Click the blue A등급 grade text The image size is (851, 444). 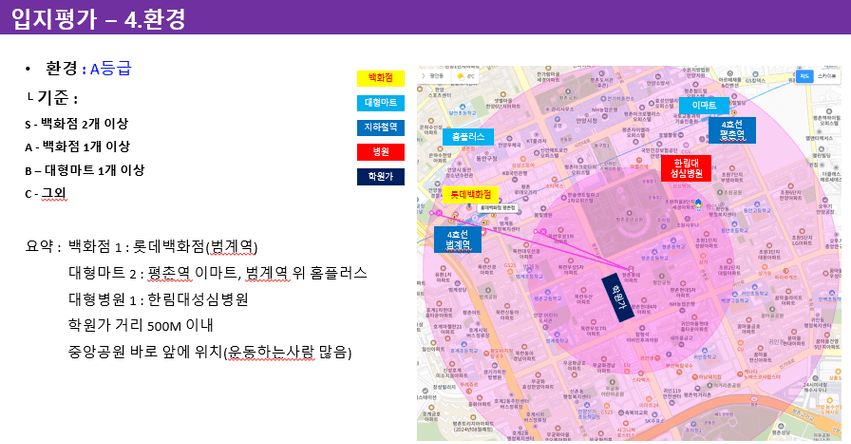coord(111,68)
